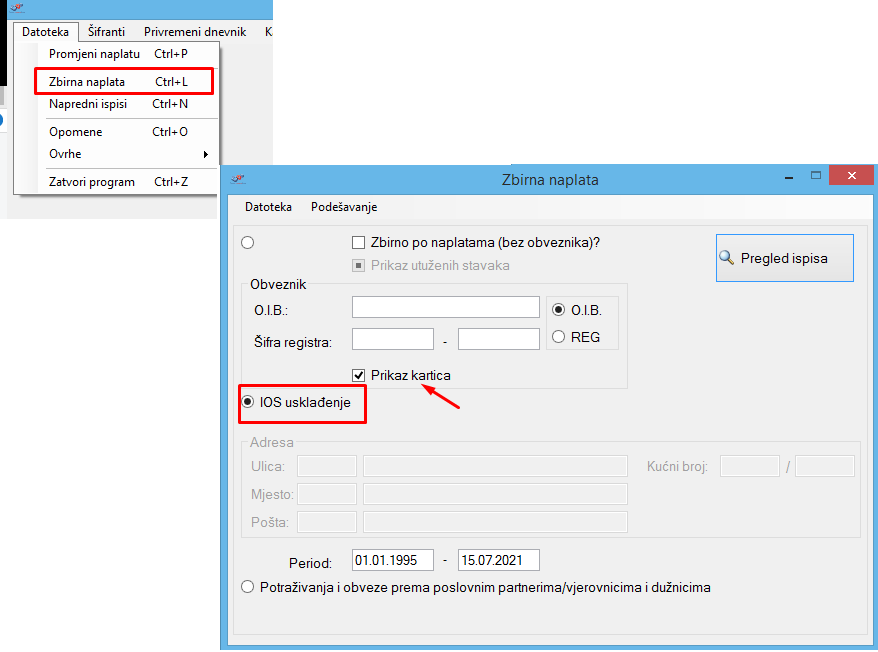Open the Šifranti menu
The height and width of the screenshot is (652, 878).
[106, 32]
